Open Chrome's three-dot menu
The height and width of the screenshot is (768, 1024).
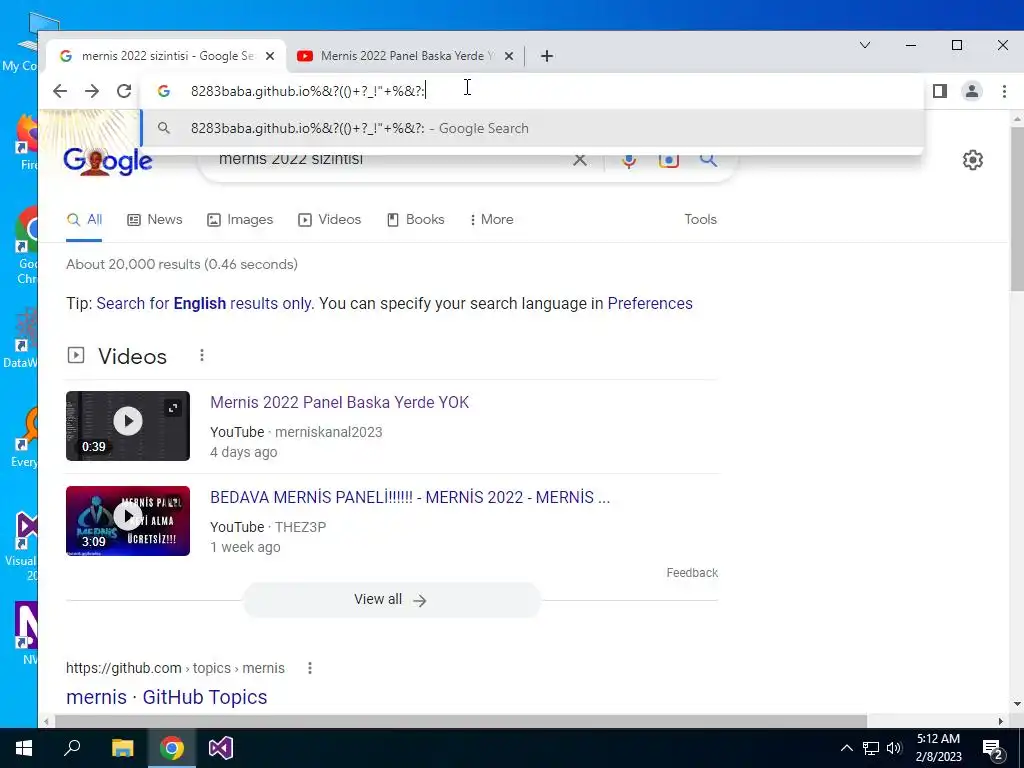tap(1004, 91)
